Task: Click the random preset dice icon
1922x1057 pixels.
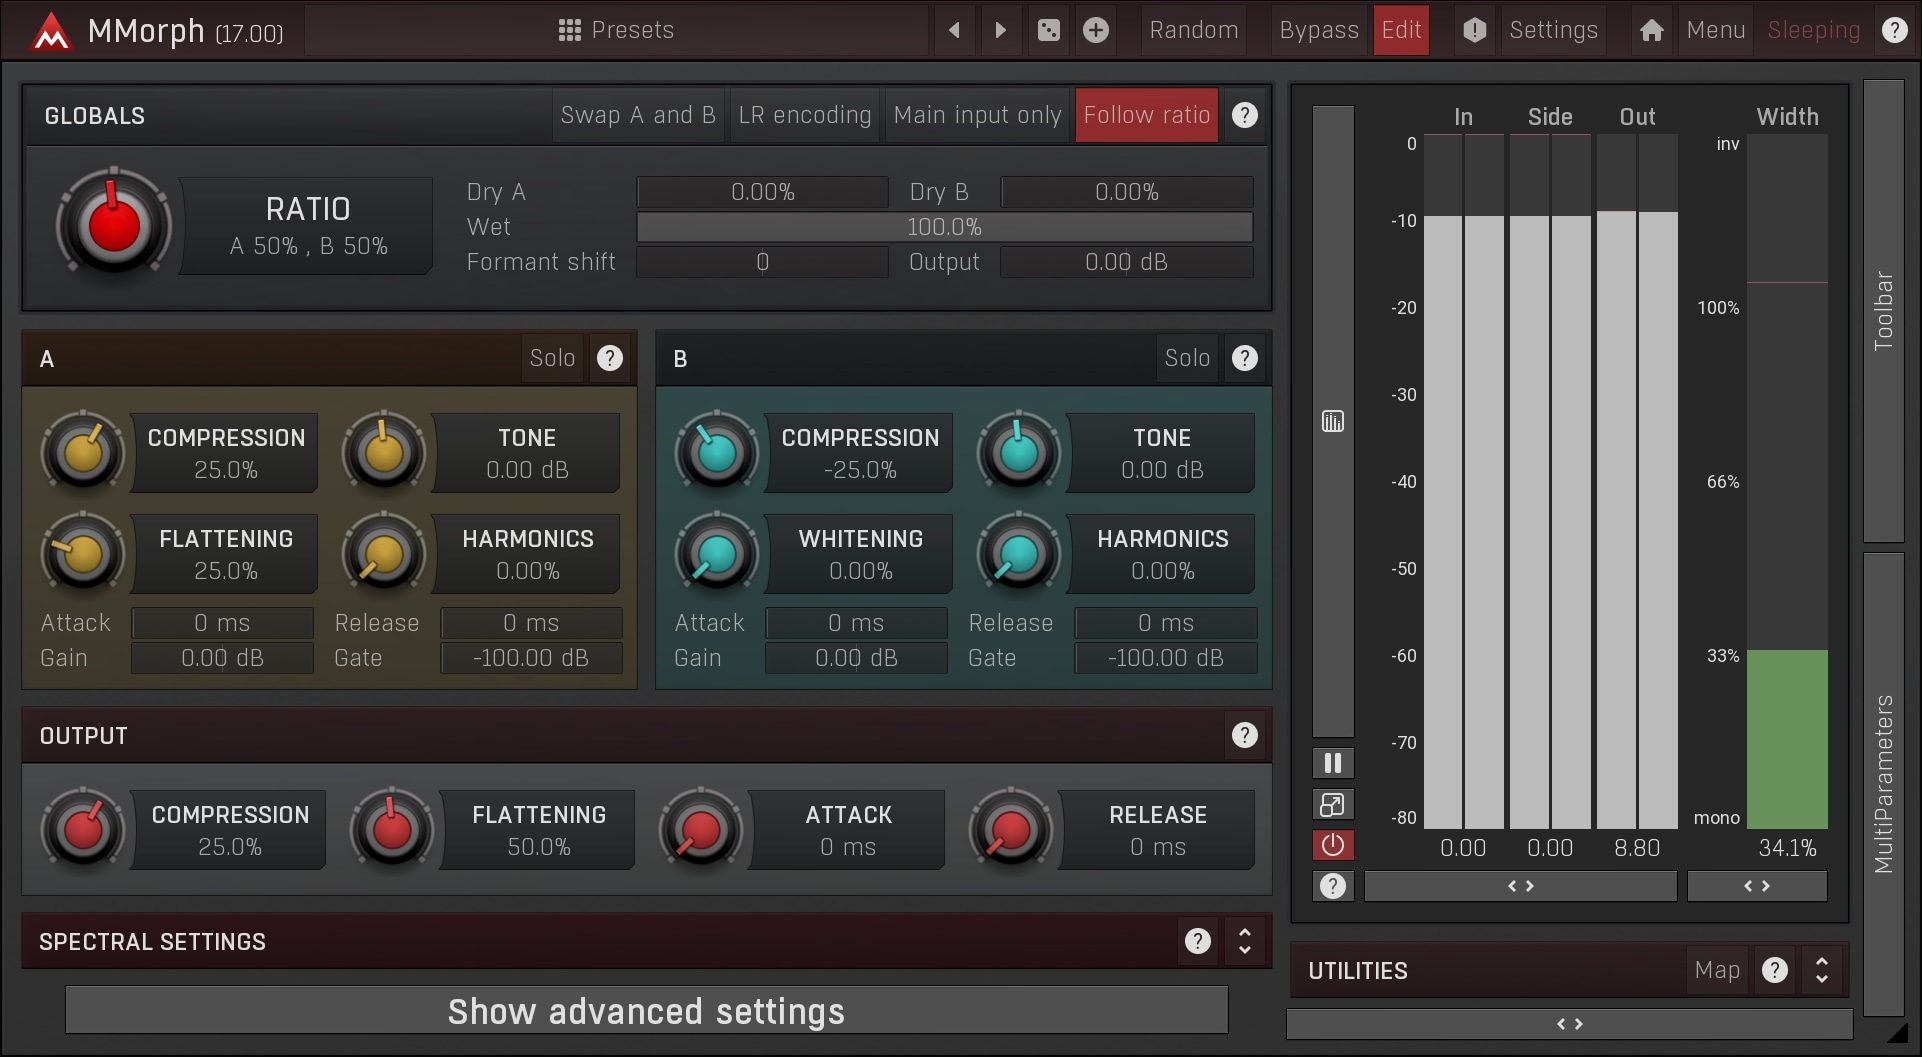Action: [1048, 30]
